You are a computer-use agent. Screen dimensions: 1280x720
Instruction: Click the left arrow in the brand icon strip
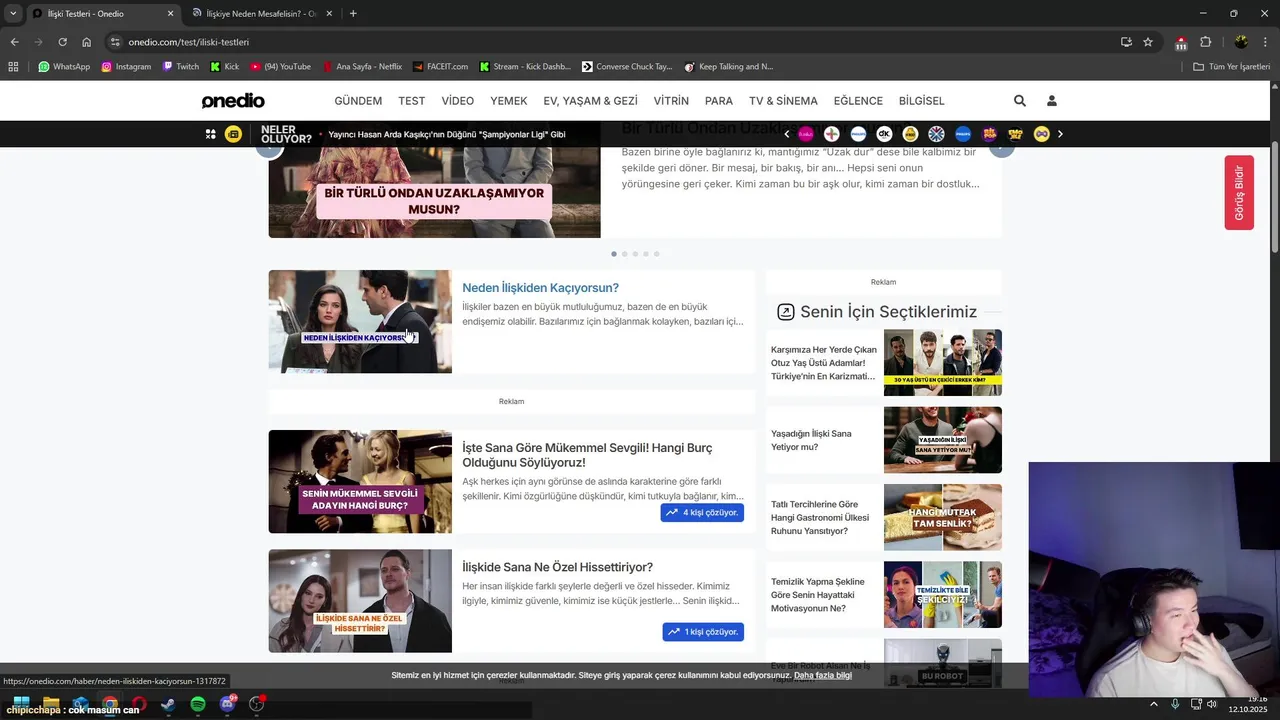787,134
